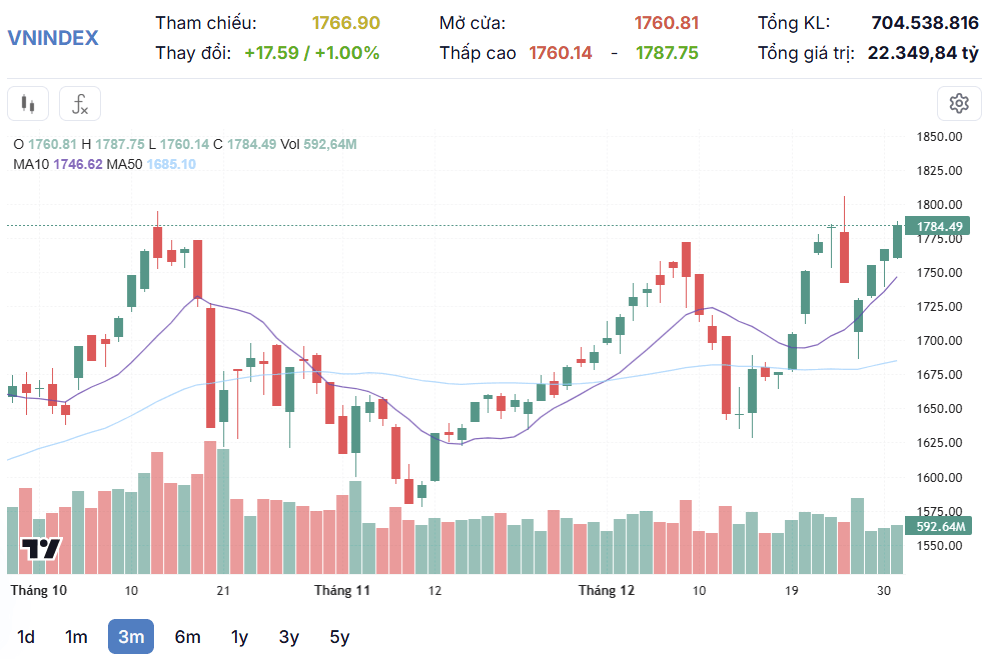
Task: Click the 1784.49 current price label
Action: pyautogui.click(x=939, y=227)
